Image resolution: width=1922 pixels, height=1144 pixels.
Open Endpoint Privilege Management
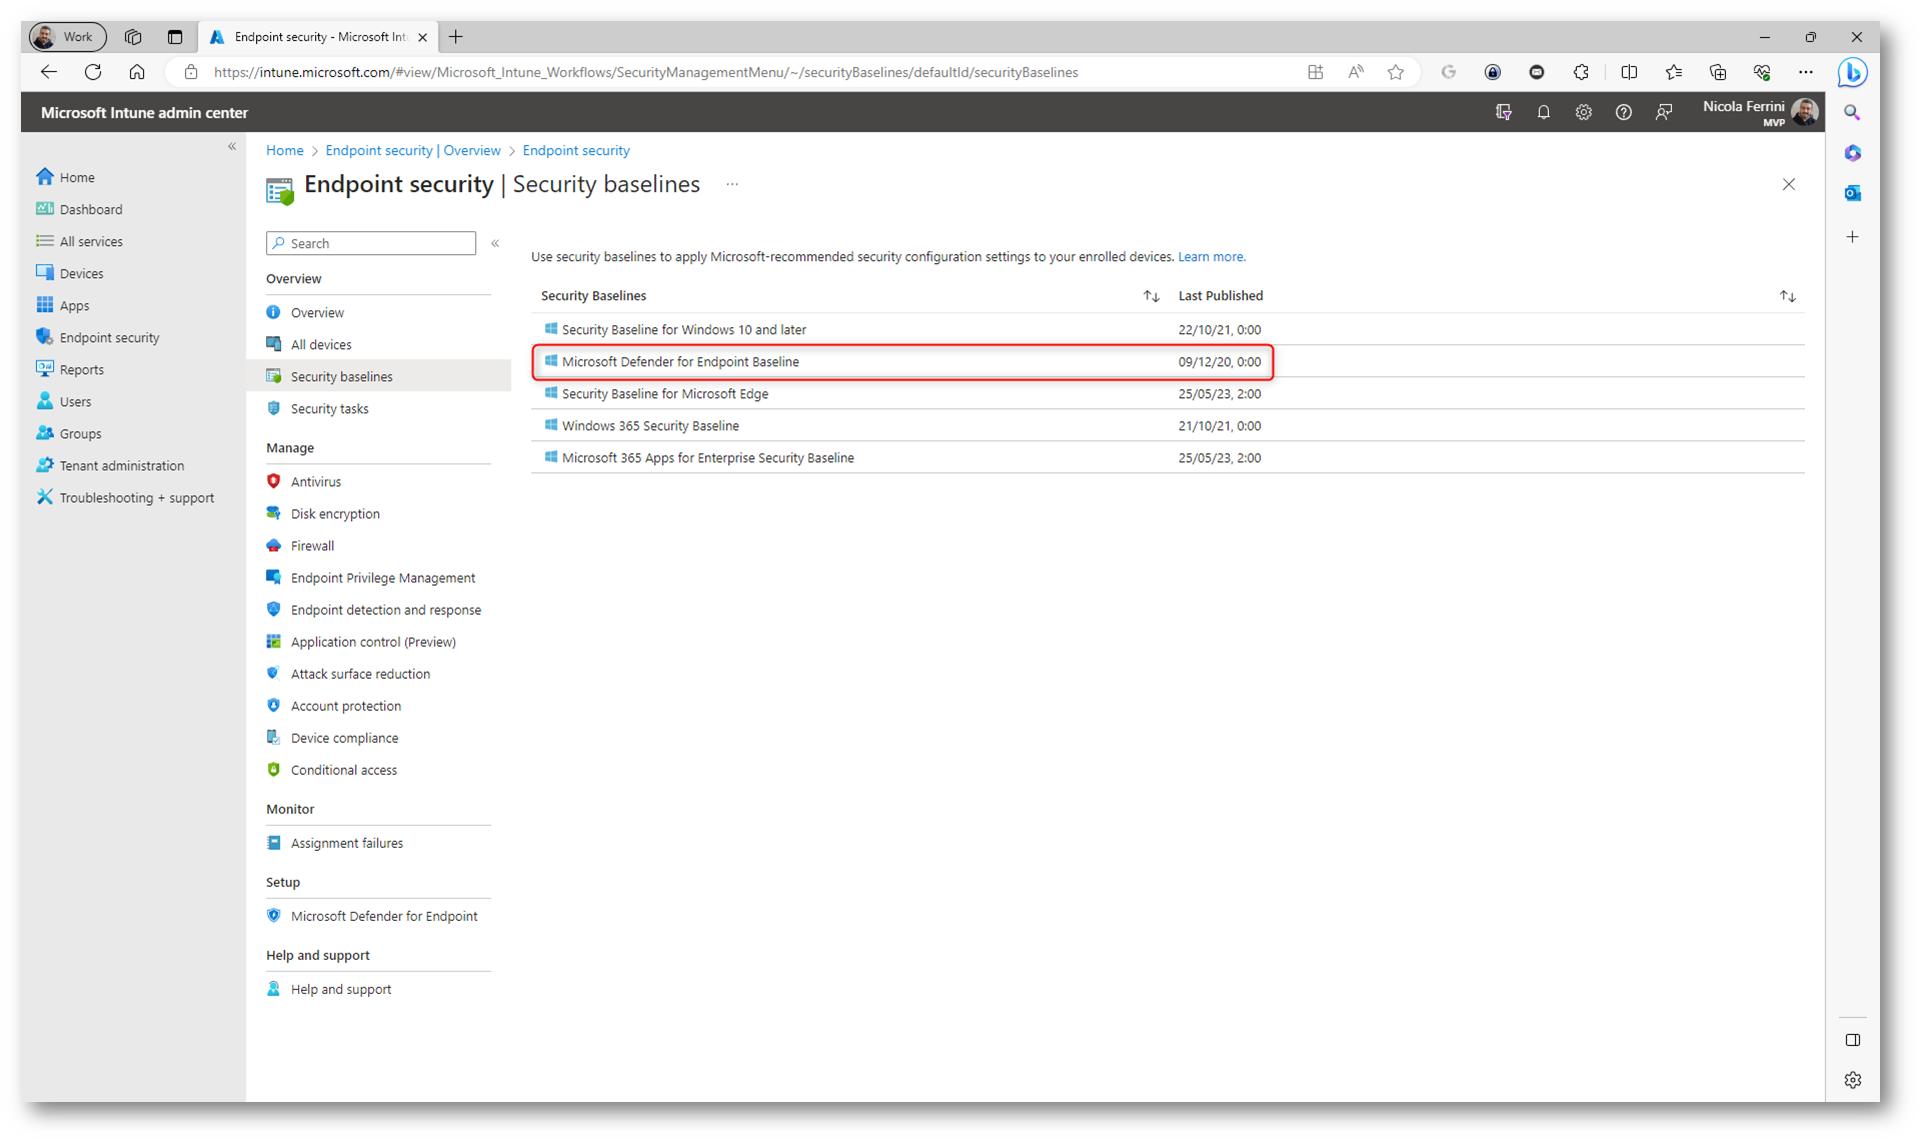(x=383, y=577)
